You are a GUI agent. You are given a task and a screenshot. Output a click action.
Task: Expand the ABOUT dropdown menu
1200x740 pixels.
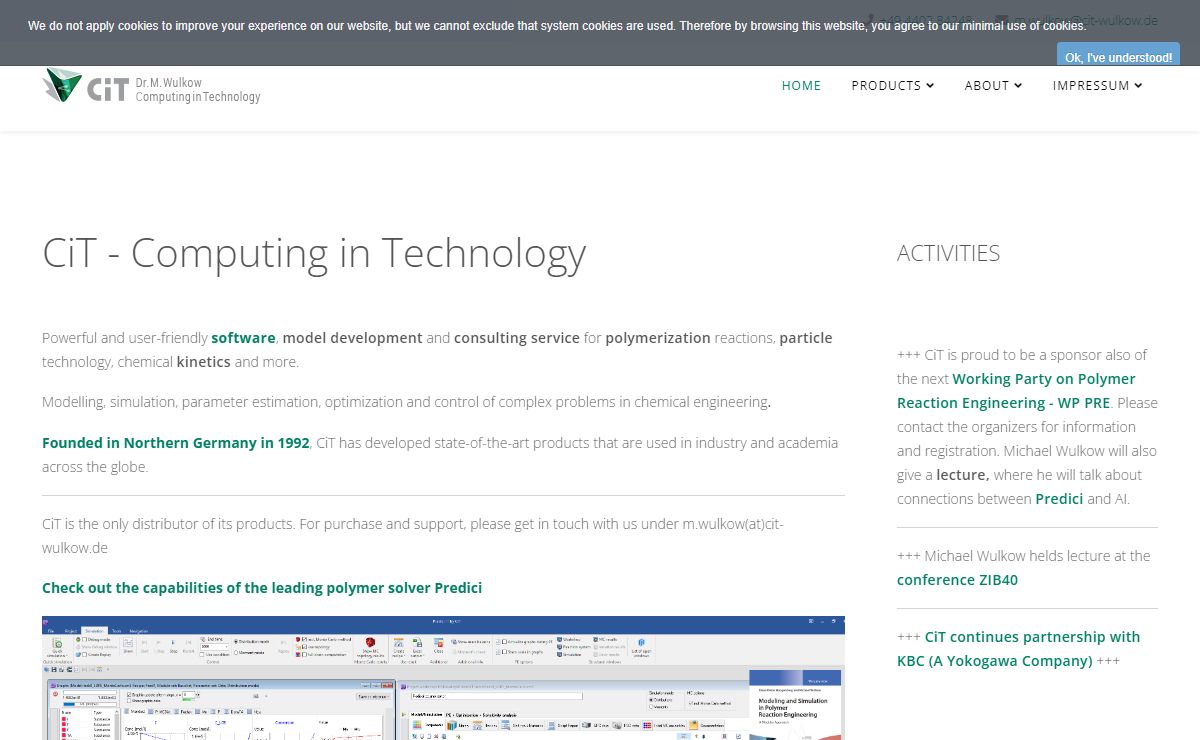pyautogui.click(x=993, y=86)
